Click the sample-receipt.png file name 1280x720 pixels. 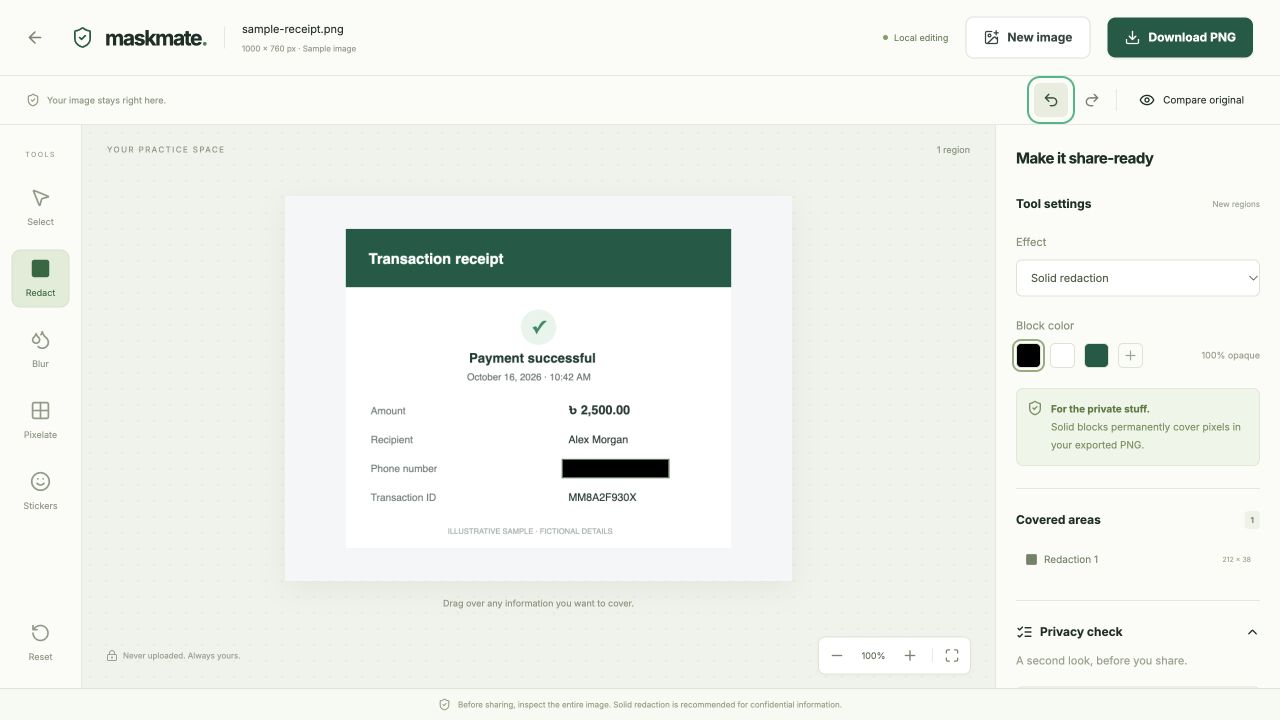point(293,29)
